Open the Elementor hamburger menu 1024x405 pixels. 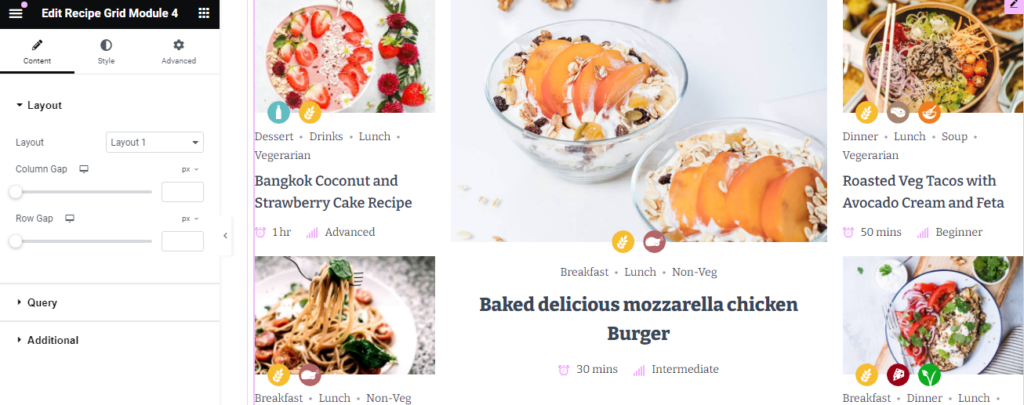16,14
